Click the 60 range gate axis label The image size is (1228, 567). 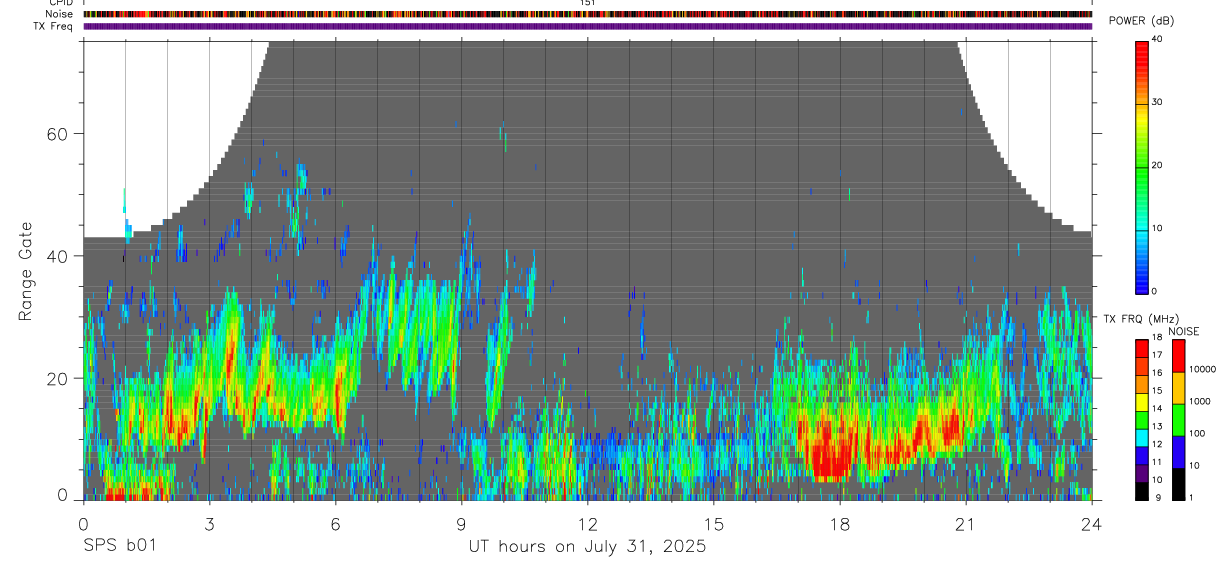[x=54, y=134]
